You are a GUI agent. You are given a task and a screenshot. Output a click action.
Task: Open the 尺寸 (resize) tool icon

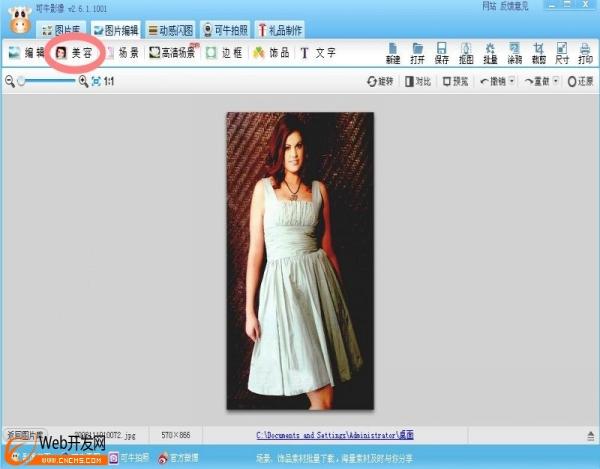pos(562,52)
